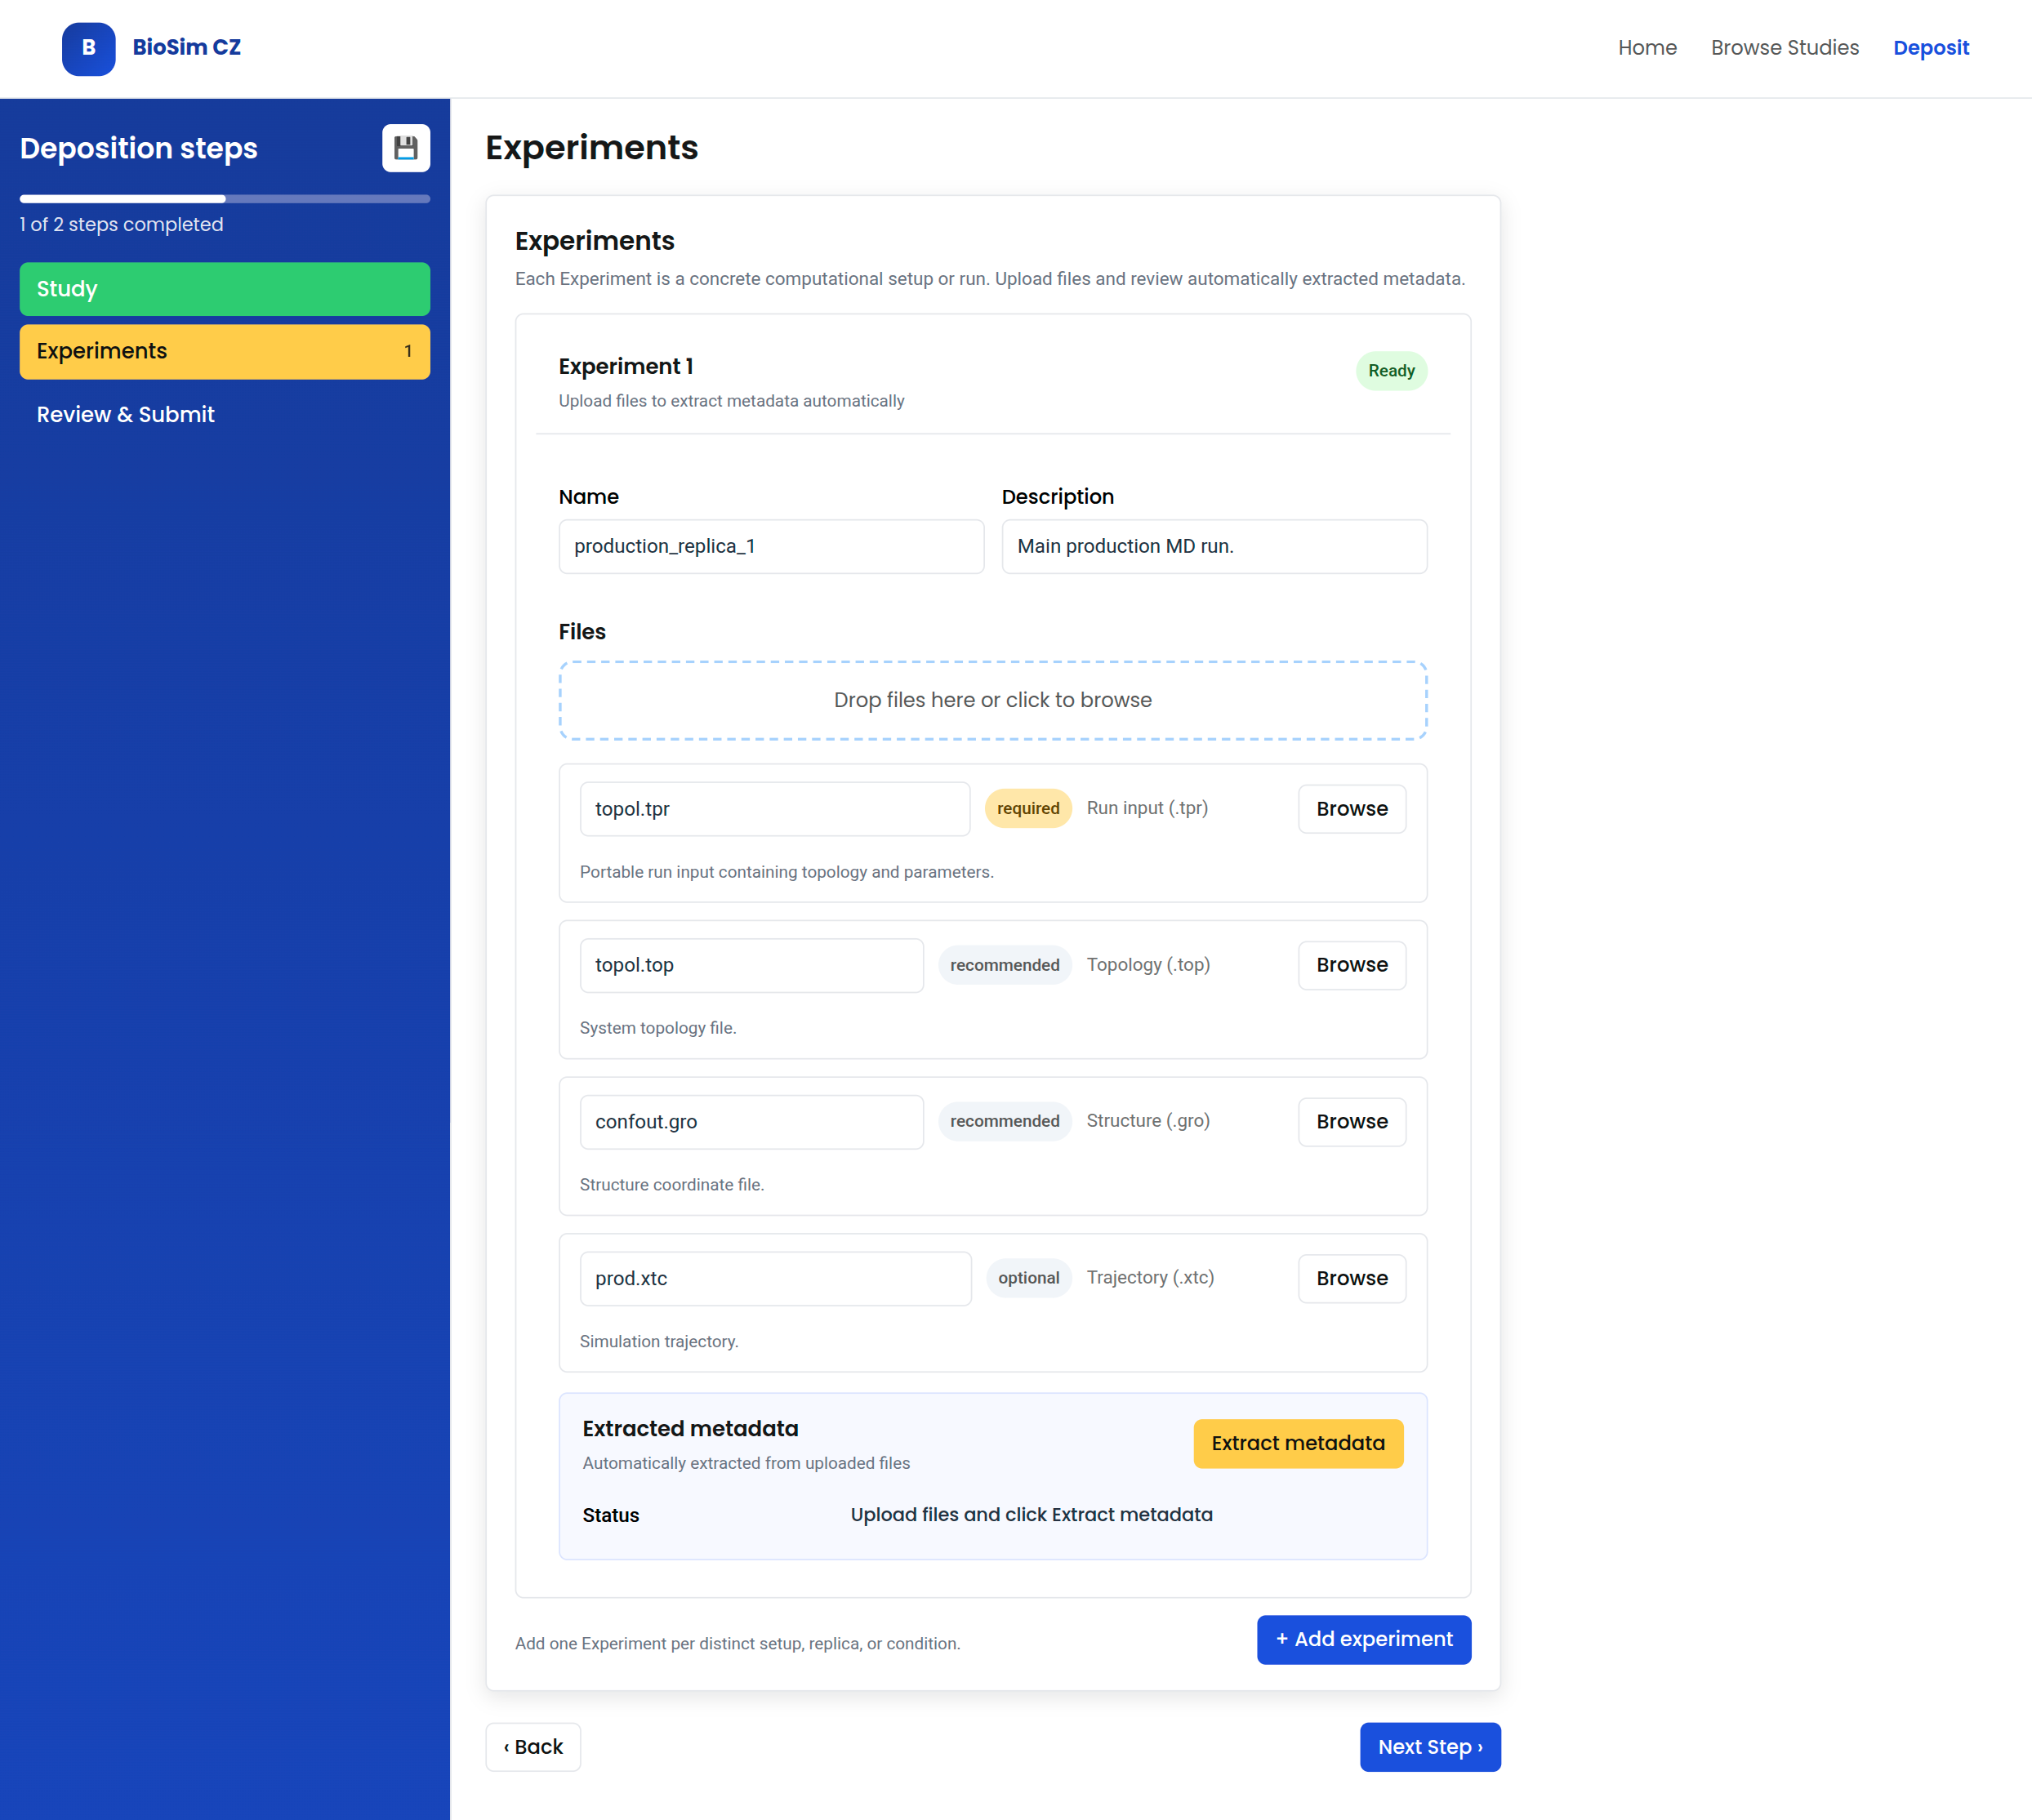Click the 'Trajectory (.xtc)' label

coord(1150,1277)
